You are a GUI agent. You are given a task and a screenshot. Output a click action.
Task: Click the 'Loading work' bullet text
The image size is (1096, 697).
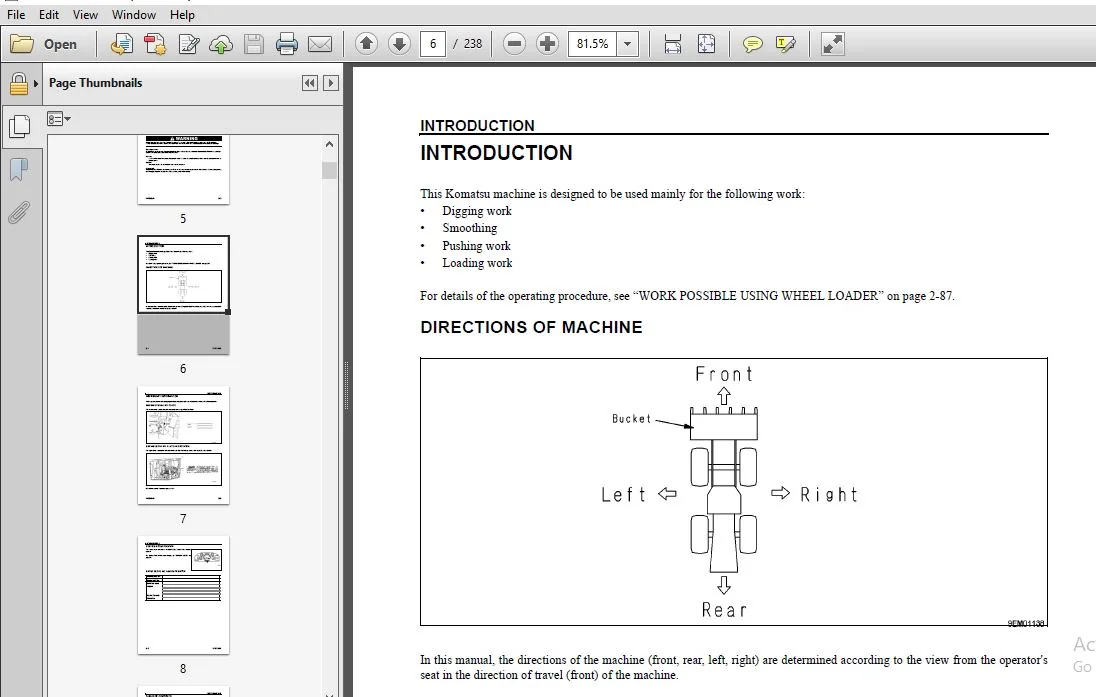click(477, 263)
